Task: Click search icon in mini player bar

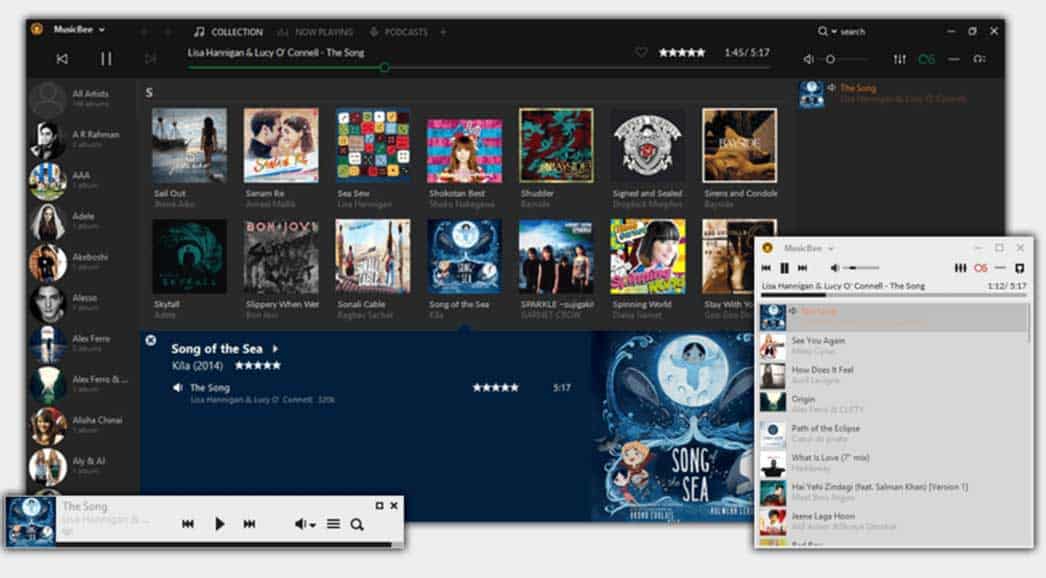Action: [x=357, y=525]
